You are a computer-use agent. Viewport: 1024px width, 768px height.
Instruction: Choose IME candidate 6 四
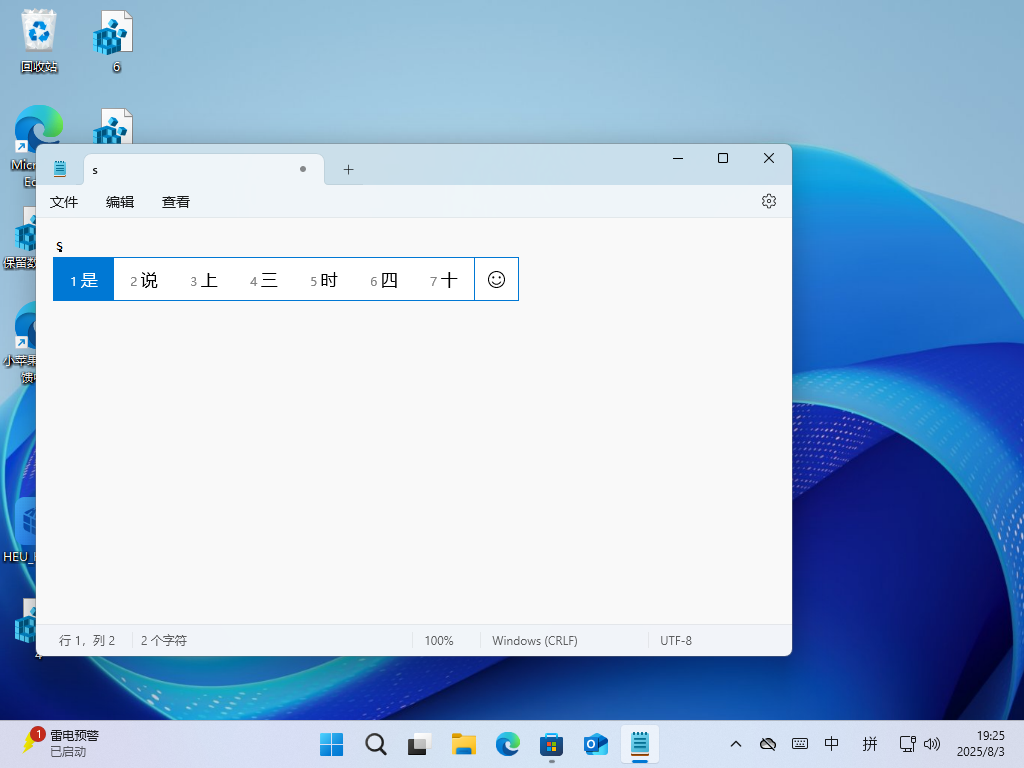click(x=384, y=280)
